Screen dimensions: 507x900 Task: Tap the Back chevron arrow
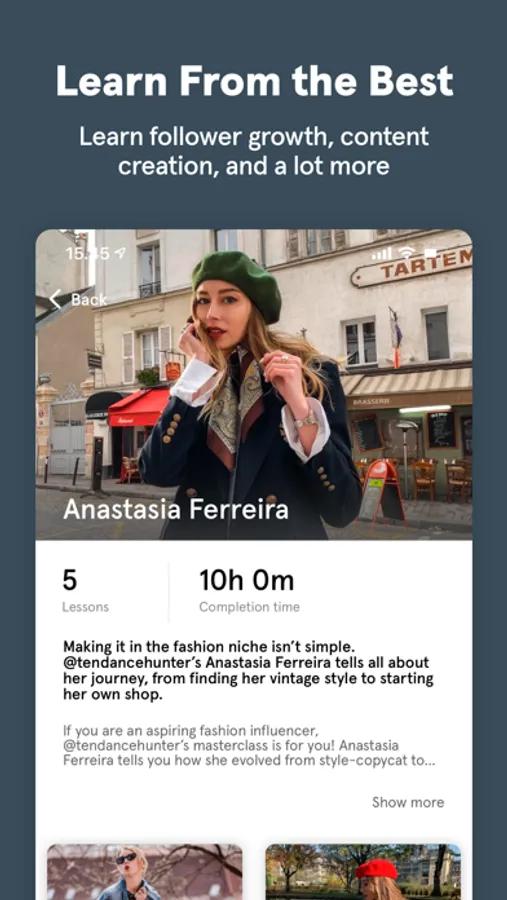55,299
